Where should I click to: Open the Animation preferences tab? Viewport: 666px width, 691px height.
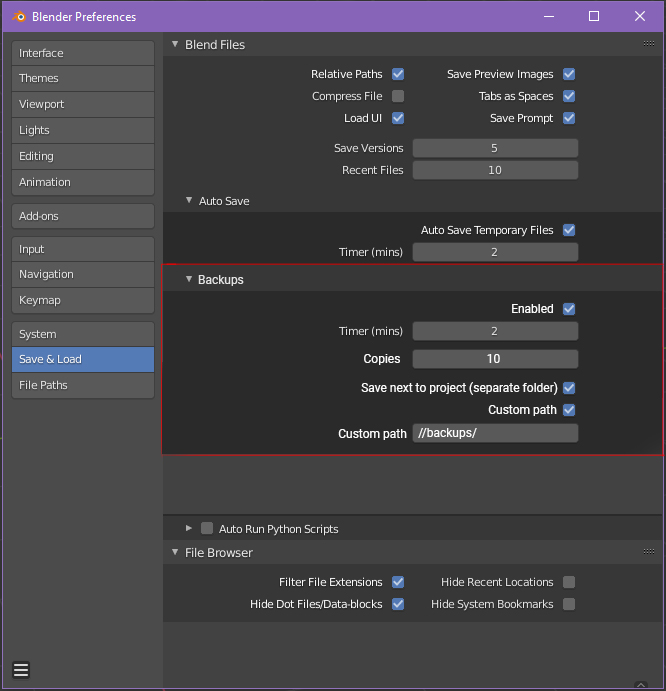(83, 182)
